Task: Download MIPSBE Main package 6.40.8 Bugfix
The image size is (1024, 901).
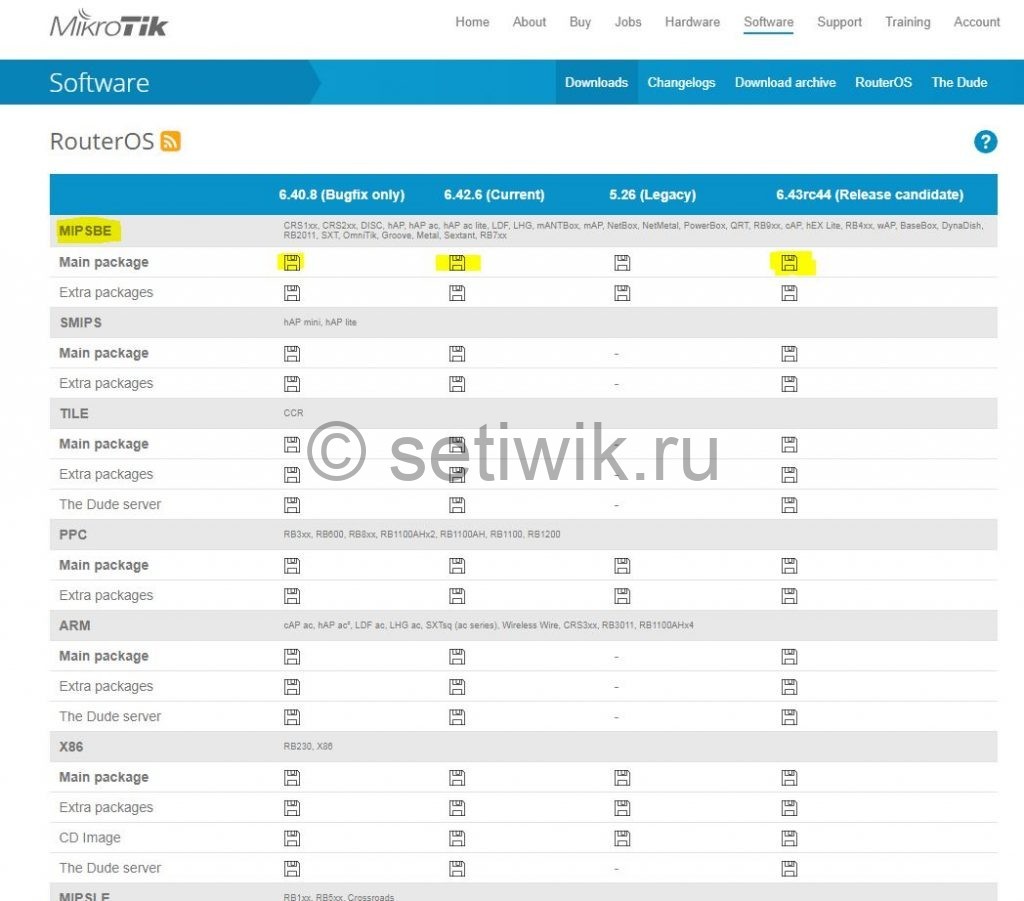Action: click(292, 262)
